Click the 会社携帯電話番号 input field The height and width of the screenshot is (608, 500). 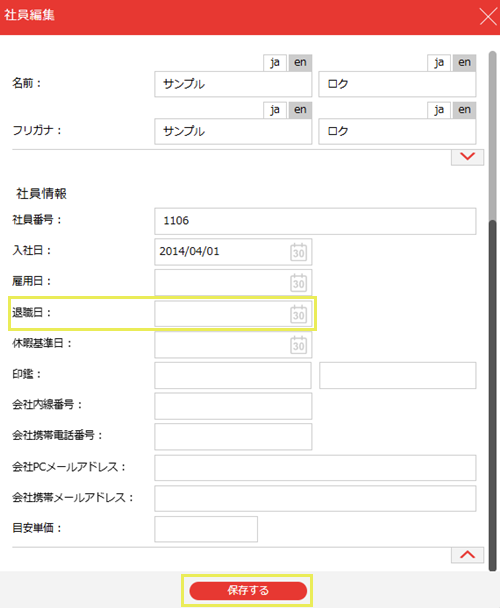233,437
